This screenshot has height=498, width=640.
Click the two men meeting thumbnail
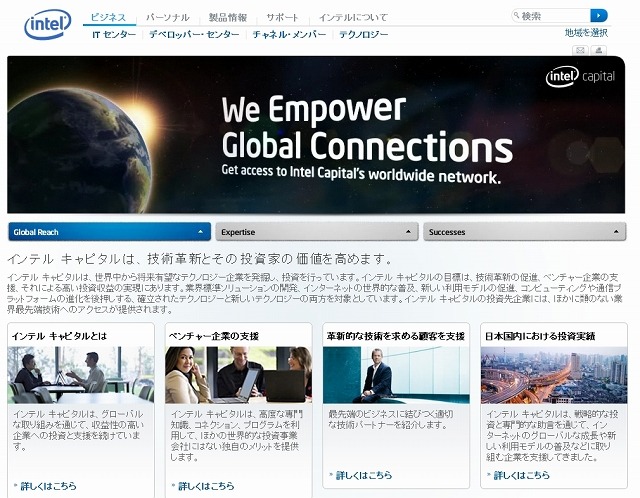coord(81,375)
